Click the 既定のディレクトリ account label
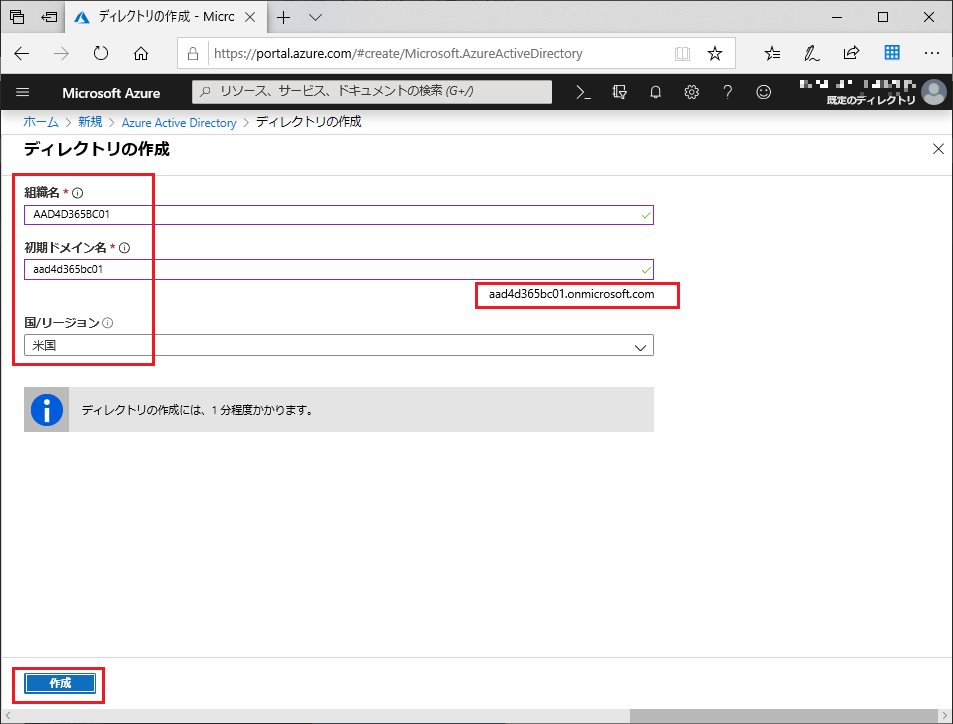This screenshot has height=724, width=953. 871,100
